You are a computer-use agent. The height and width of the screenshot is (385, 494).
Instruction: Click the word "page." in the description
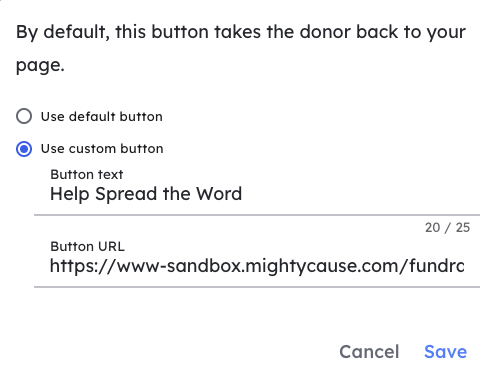40,65
